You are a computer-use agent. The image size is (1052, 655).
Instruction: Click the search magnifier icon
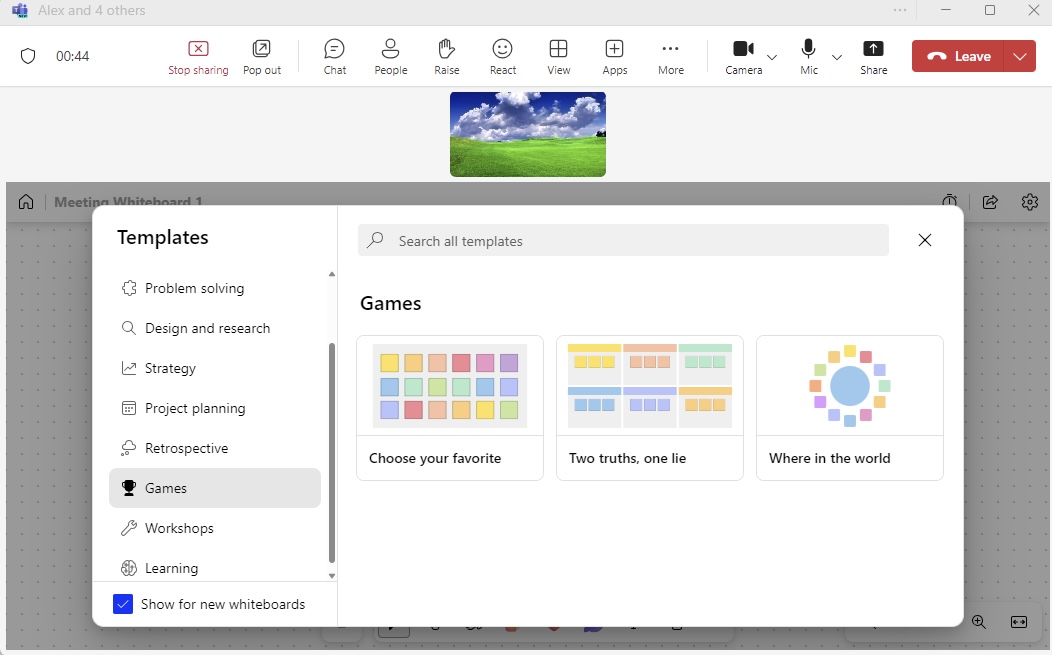(x=376, y=240)
